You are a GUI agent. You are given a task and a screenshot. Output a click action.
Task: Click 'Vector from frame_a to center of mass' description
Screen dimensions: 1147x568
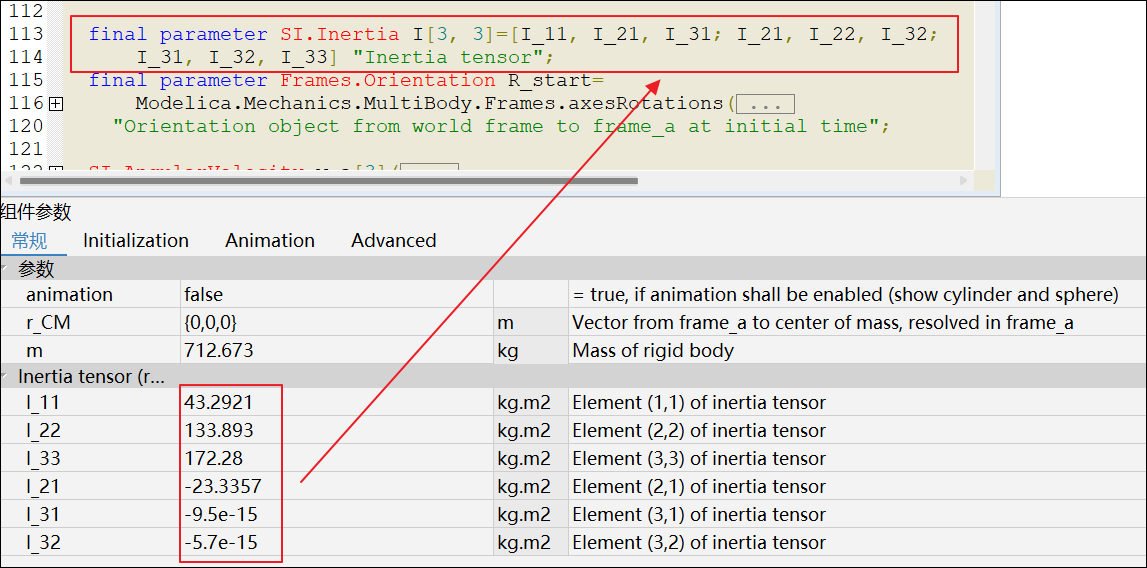[822, 322]
